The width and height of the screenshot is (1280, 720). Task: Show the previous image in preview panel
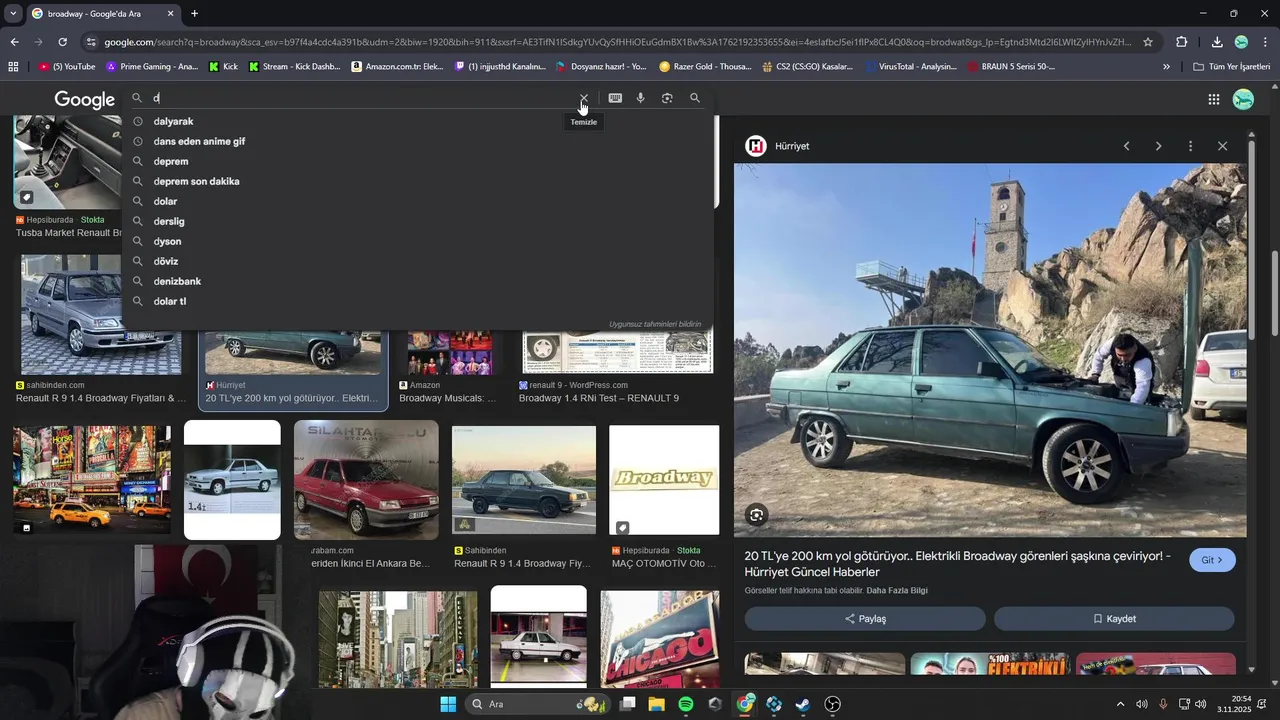pyautogui.click(x=1126, y=146)
